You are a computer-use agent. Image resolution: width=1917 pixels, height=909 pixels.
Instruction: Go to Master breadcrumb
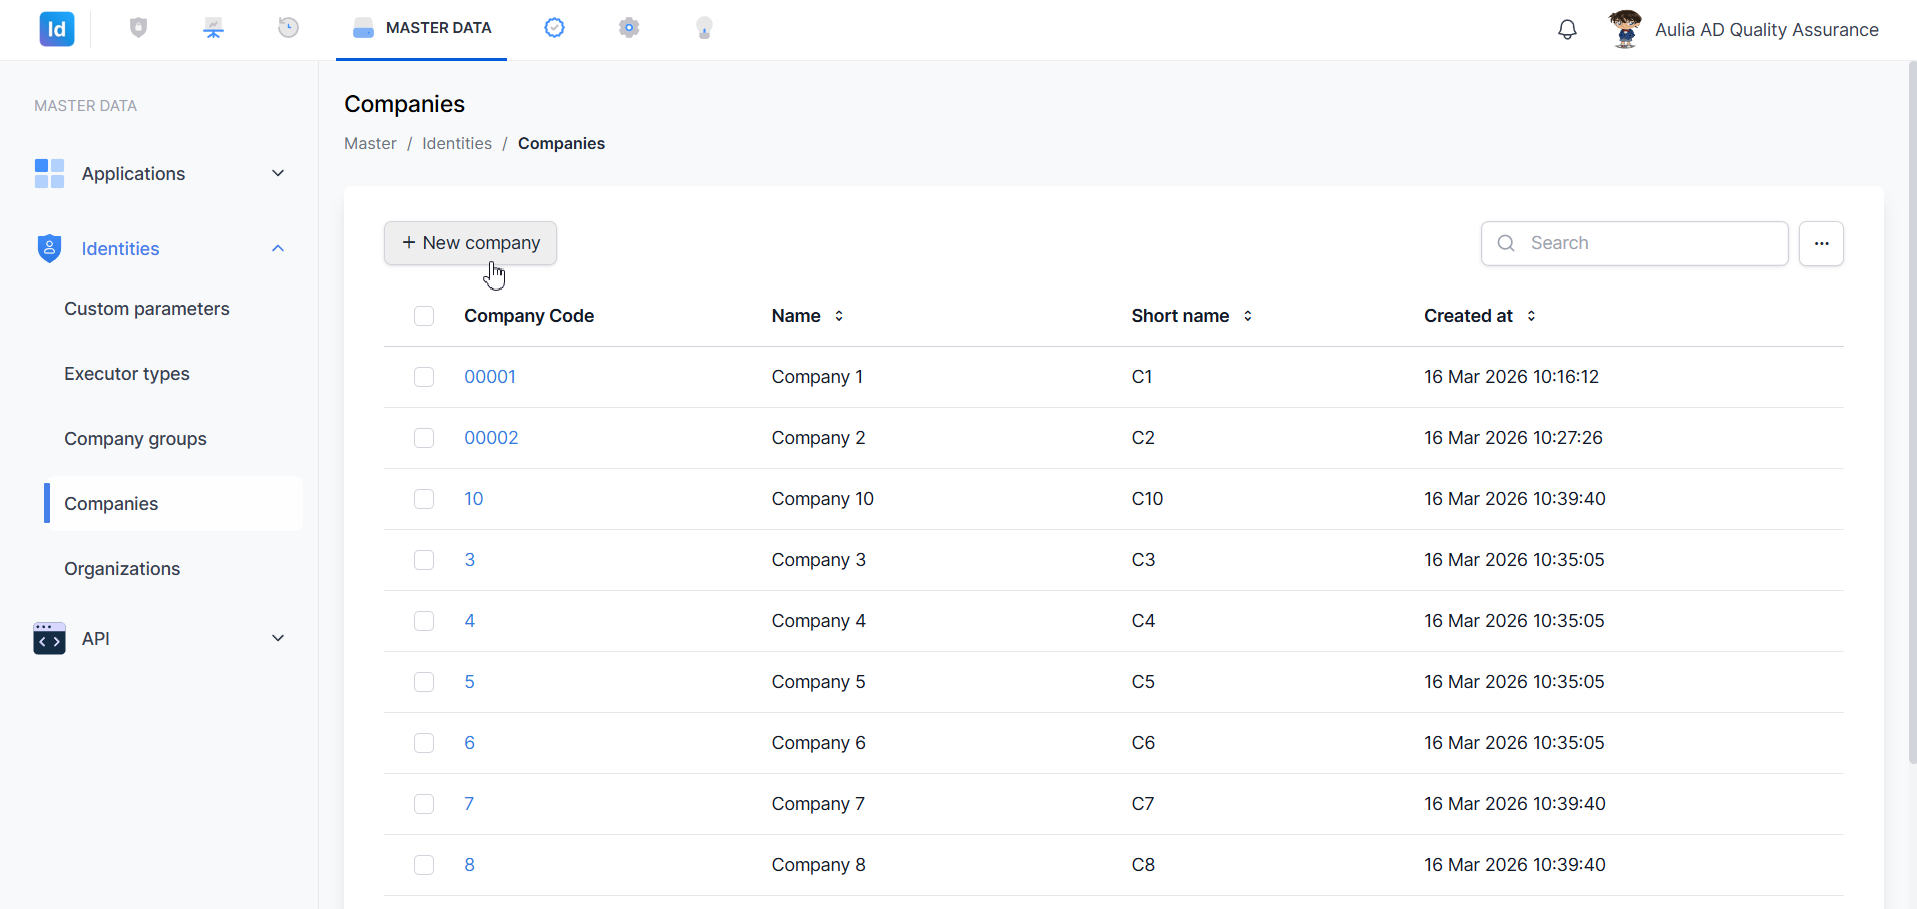coord(370,143)
